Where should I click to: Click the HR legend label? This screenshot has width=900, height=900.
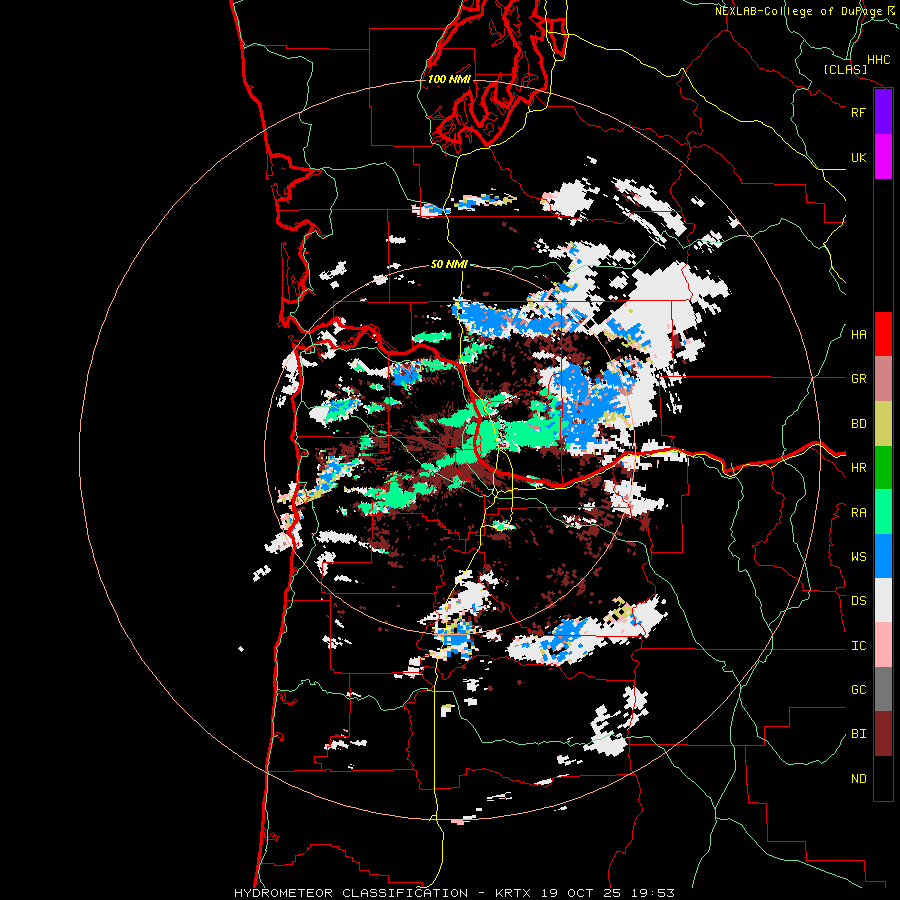coord(858,468)
